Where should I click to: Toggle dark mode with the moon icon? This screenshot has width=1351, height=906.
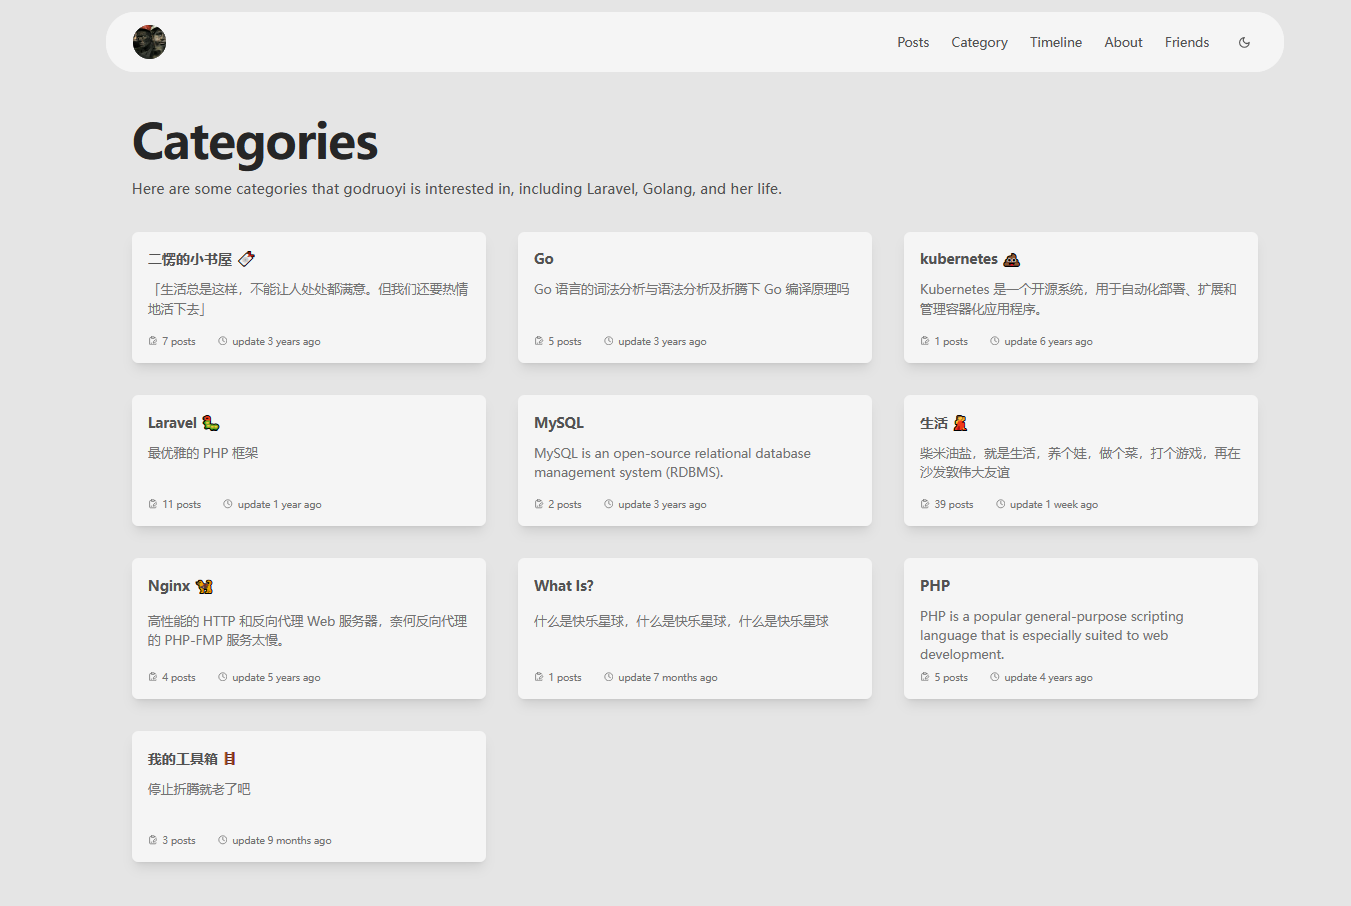click(1243, 42)
